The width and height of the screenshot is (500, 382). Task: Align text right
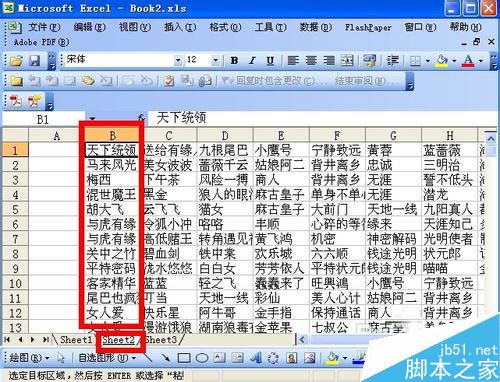tap(329, 61)
